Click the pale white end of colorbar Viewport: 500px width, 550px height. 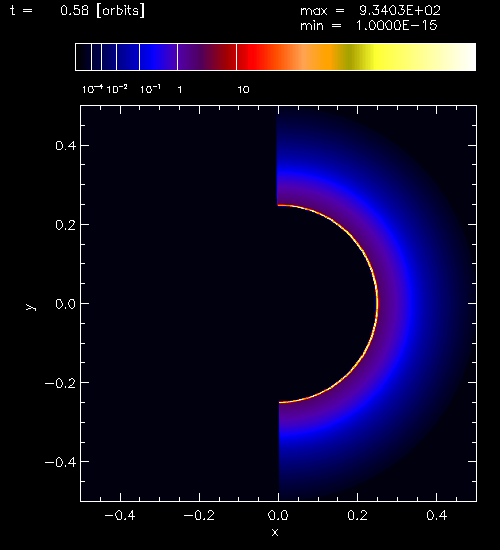tap(460, 57)
